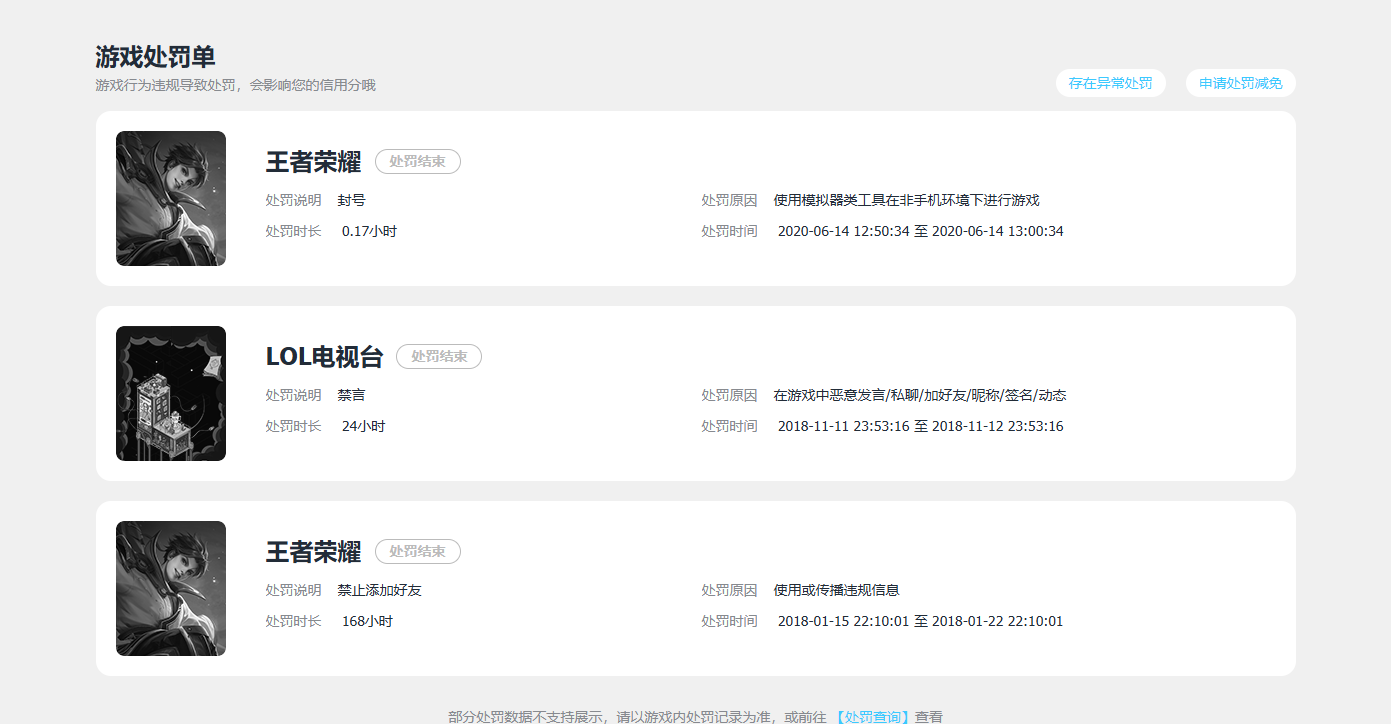The height and width of the screenshot is (724, 1391).
Task: Open the 申请处罚减免 request button
Action: tap(1241, 83)
